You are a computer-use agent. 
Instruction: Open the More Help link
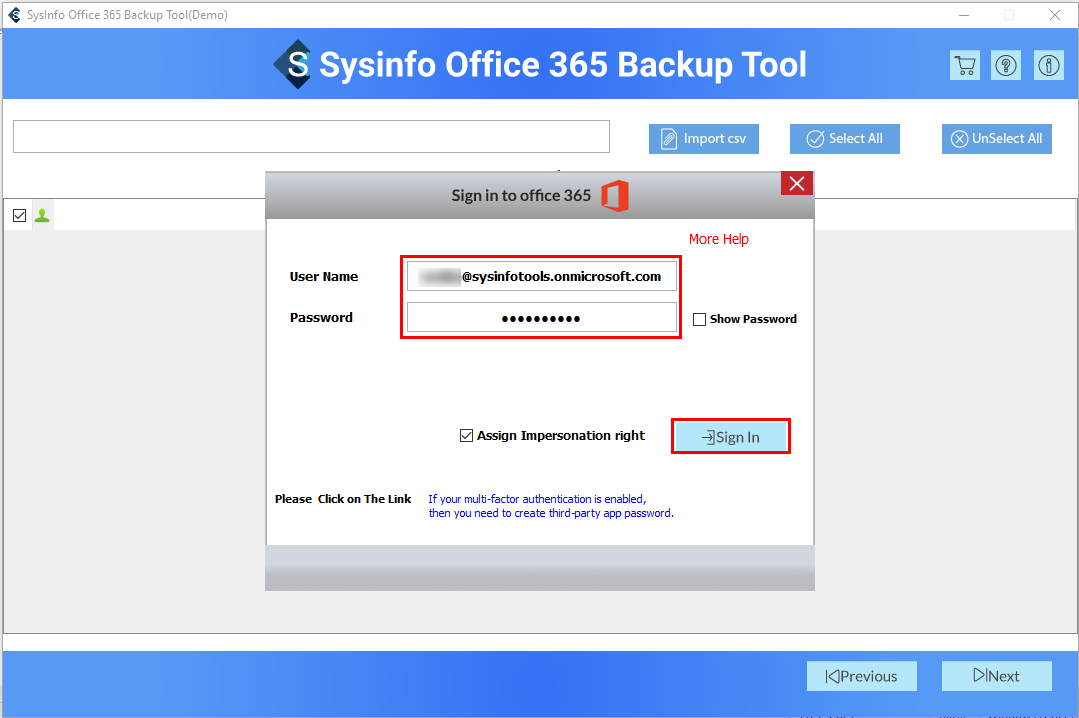718,239
